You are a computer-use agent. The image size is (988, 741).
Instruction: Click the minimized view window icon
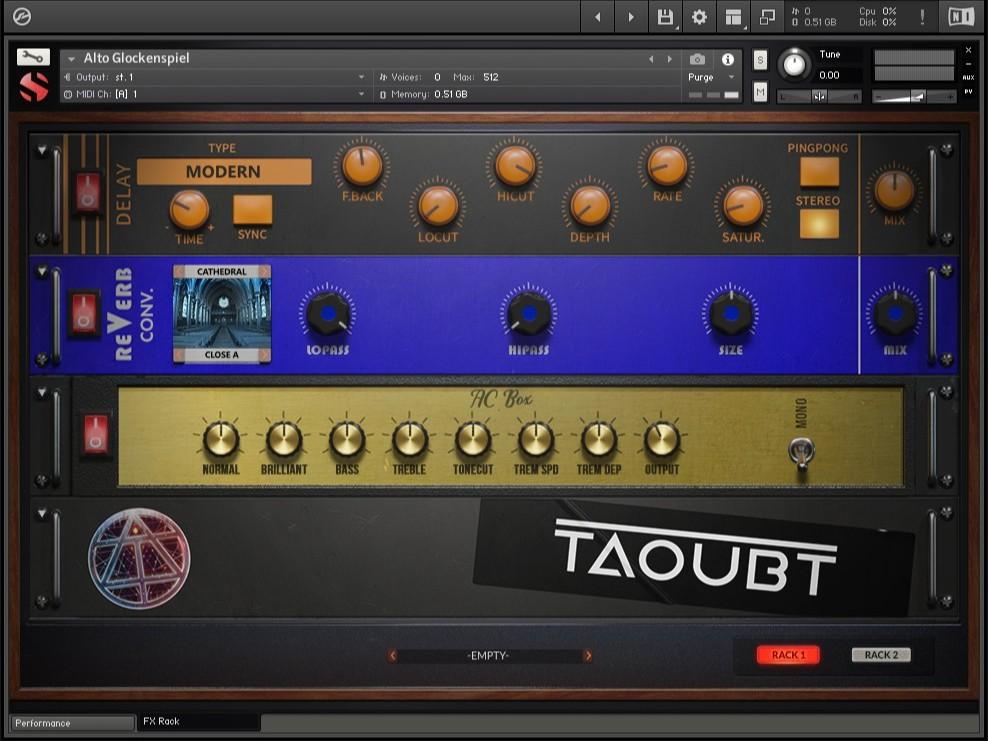(767, 17)
